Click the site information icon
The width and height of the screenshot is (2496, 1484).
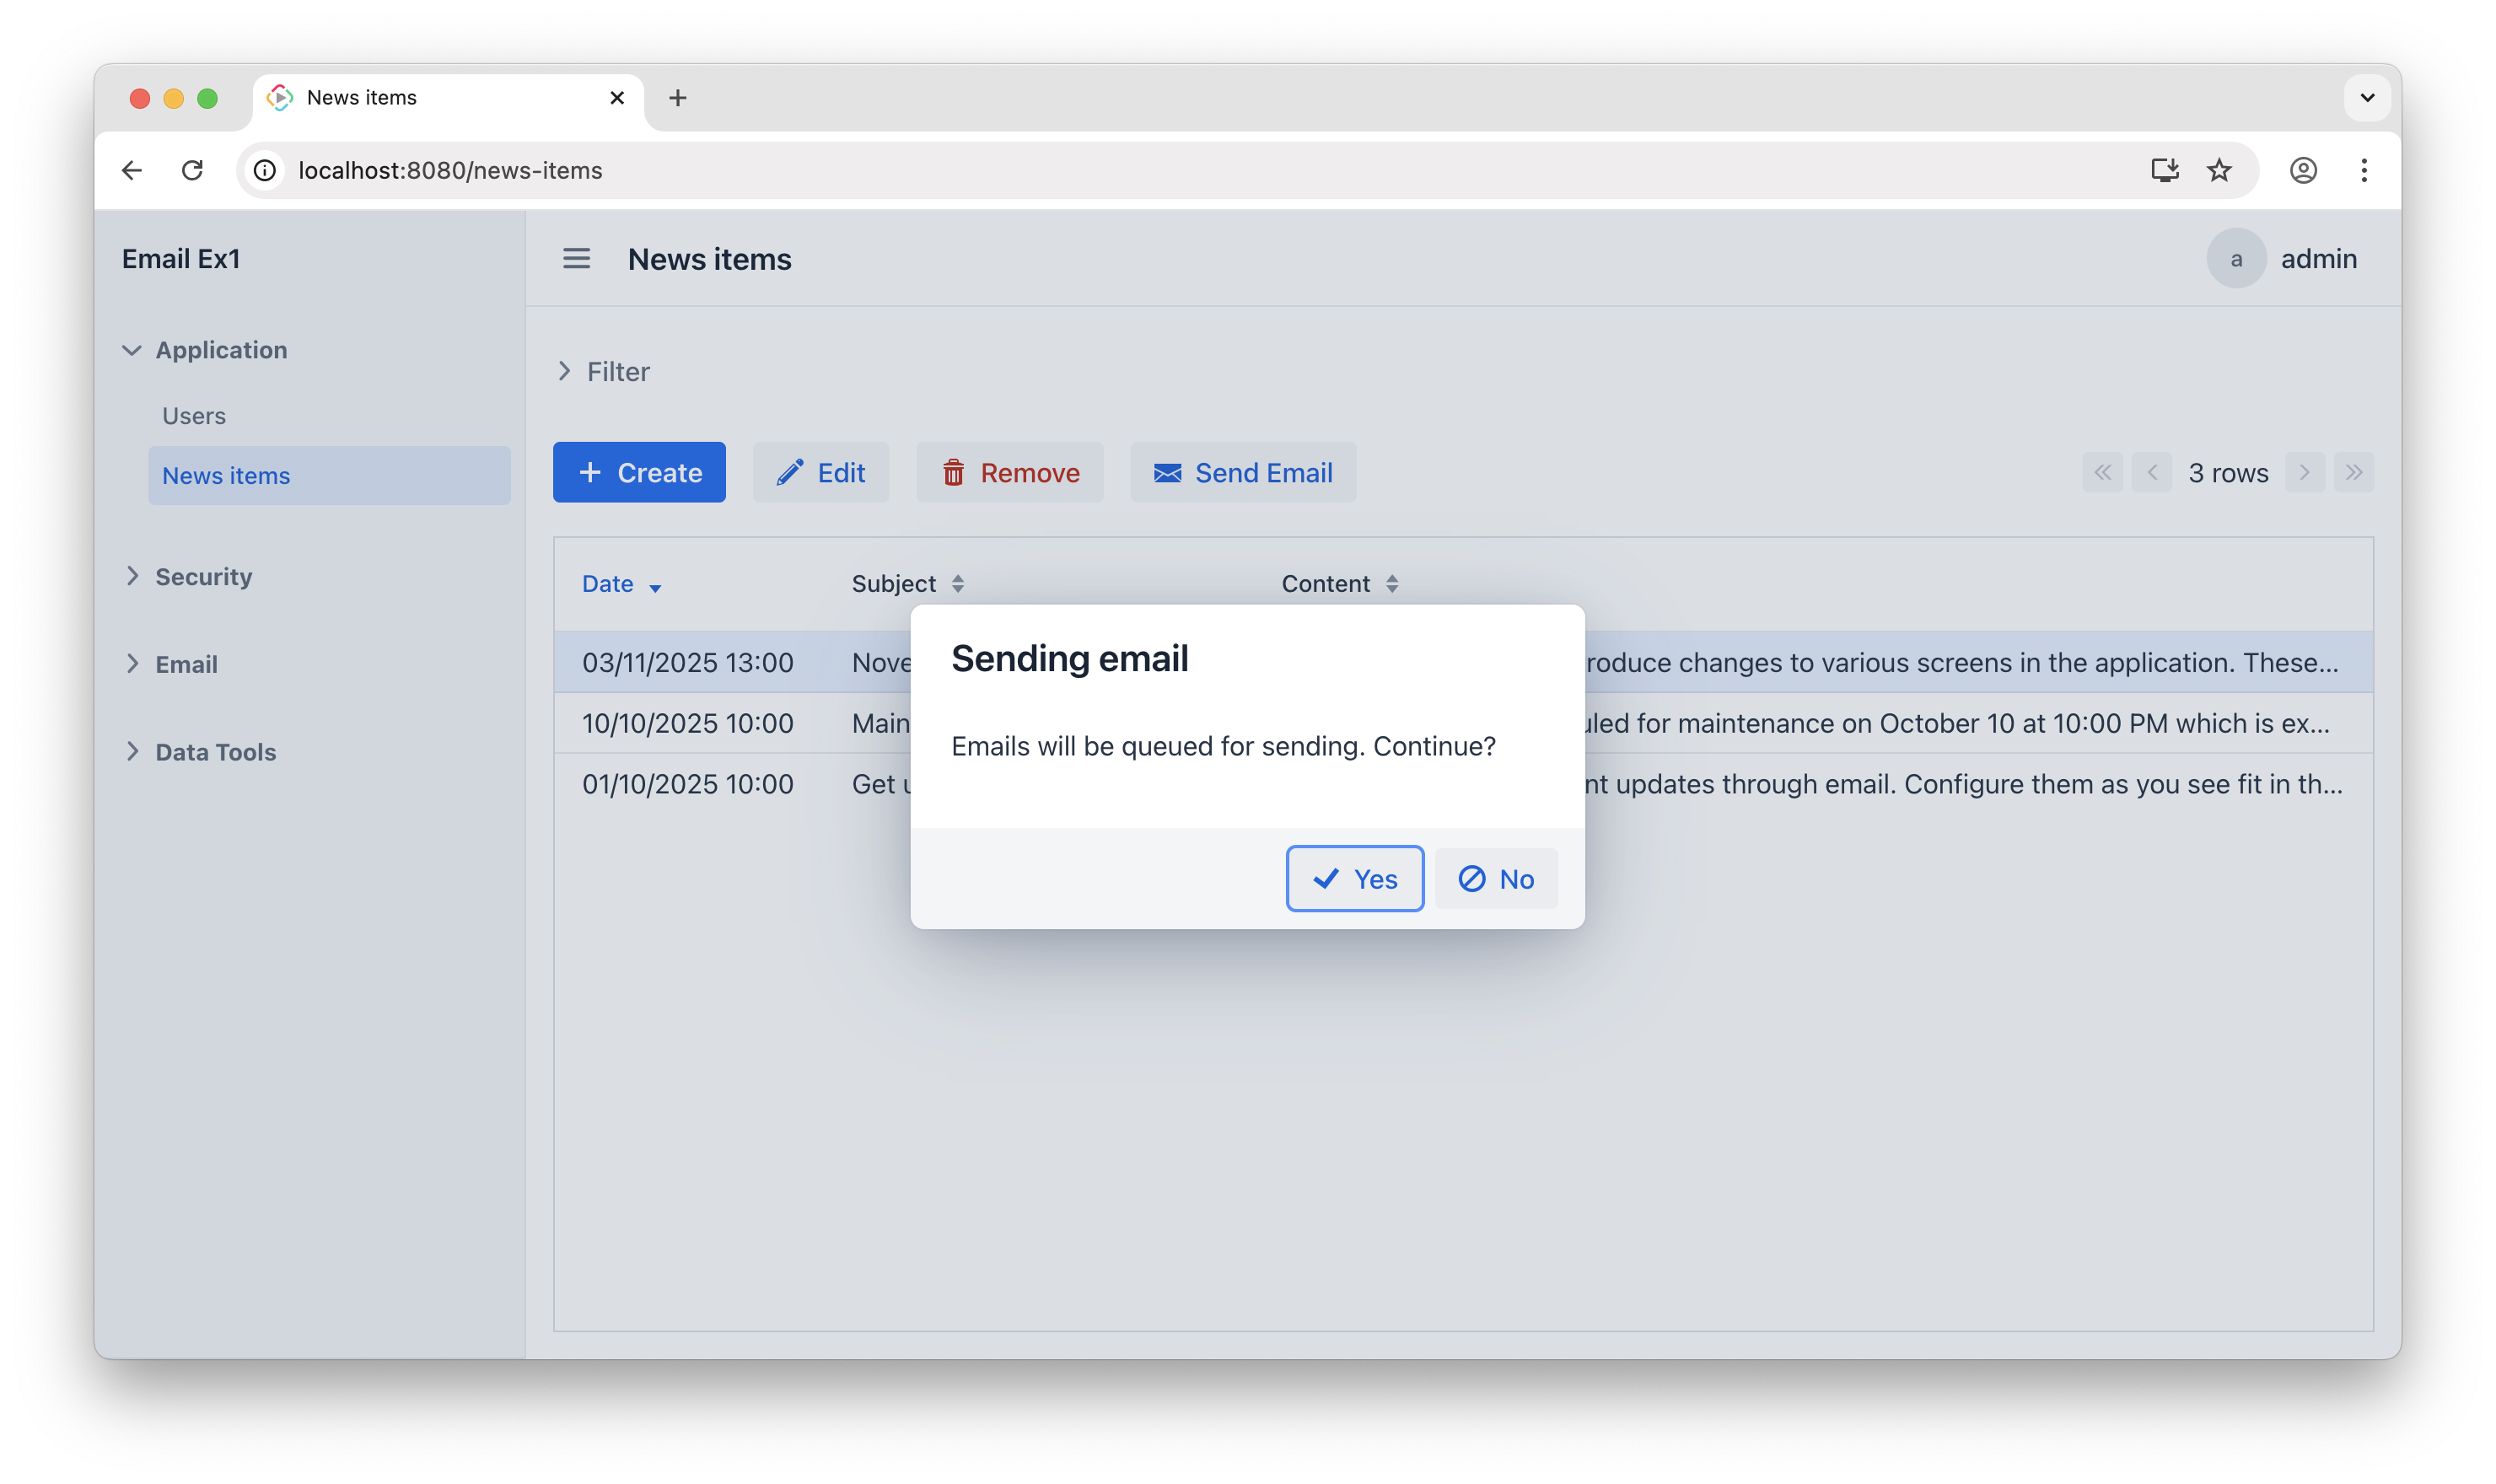265,170
